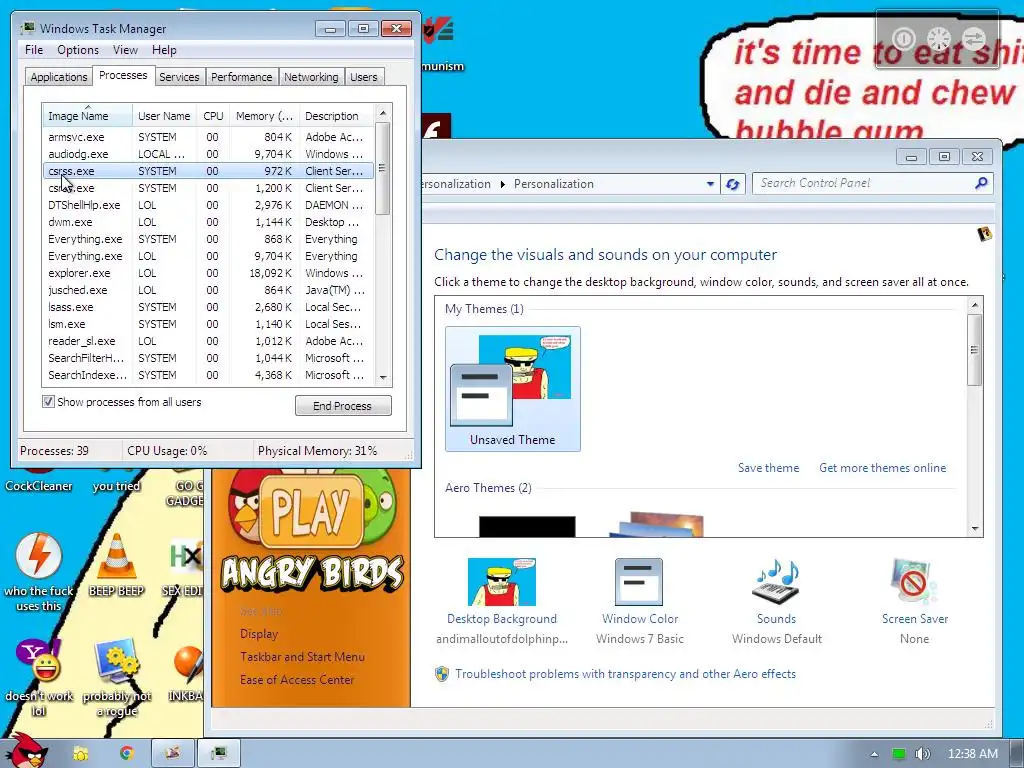Switch to the Networking tab
Viewport: 1024px width, 768px height.
pyautogui.click(x=311, y=76)
